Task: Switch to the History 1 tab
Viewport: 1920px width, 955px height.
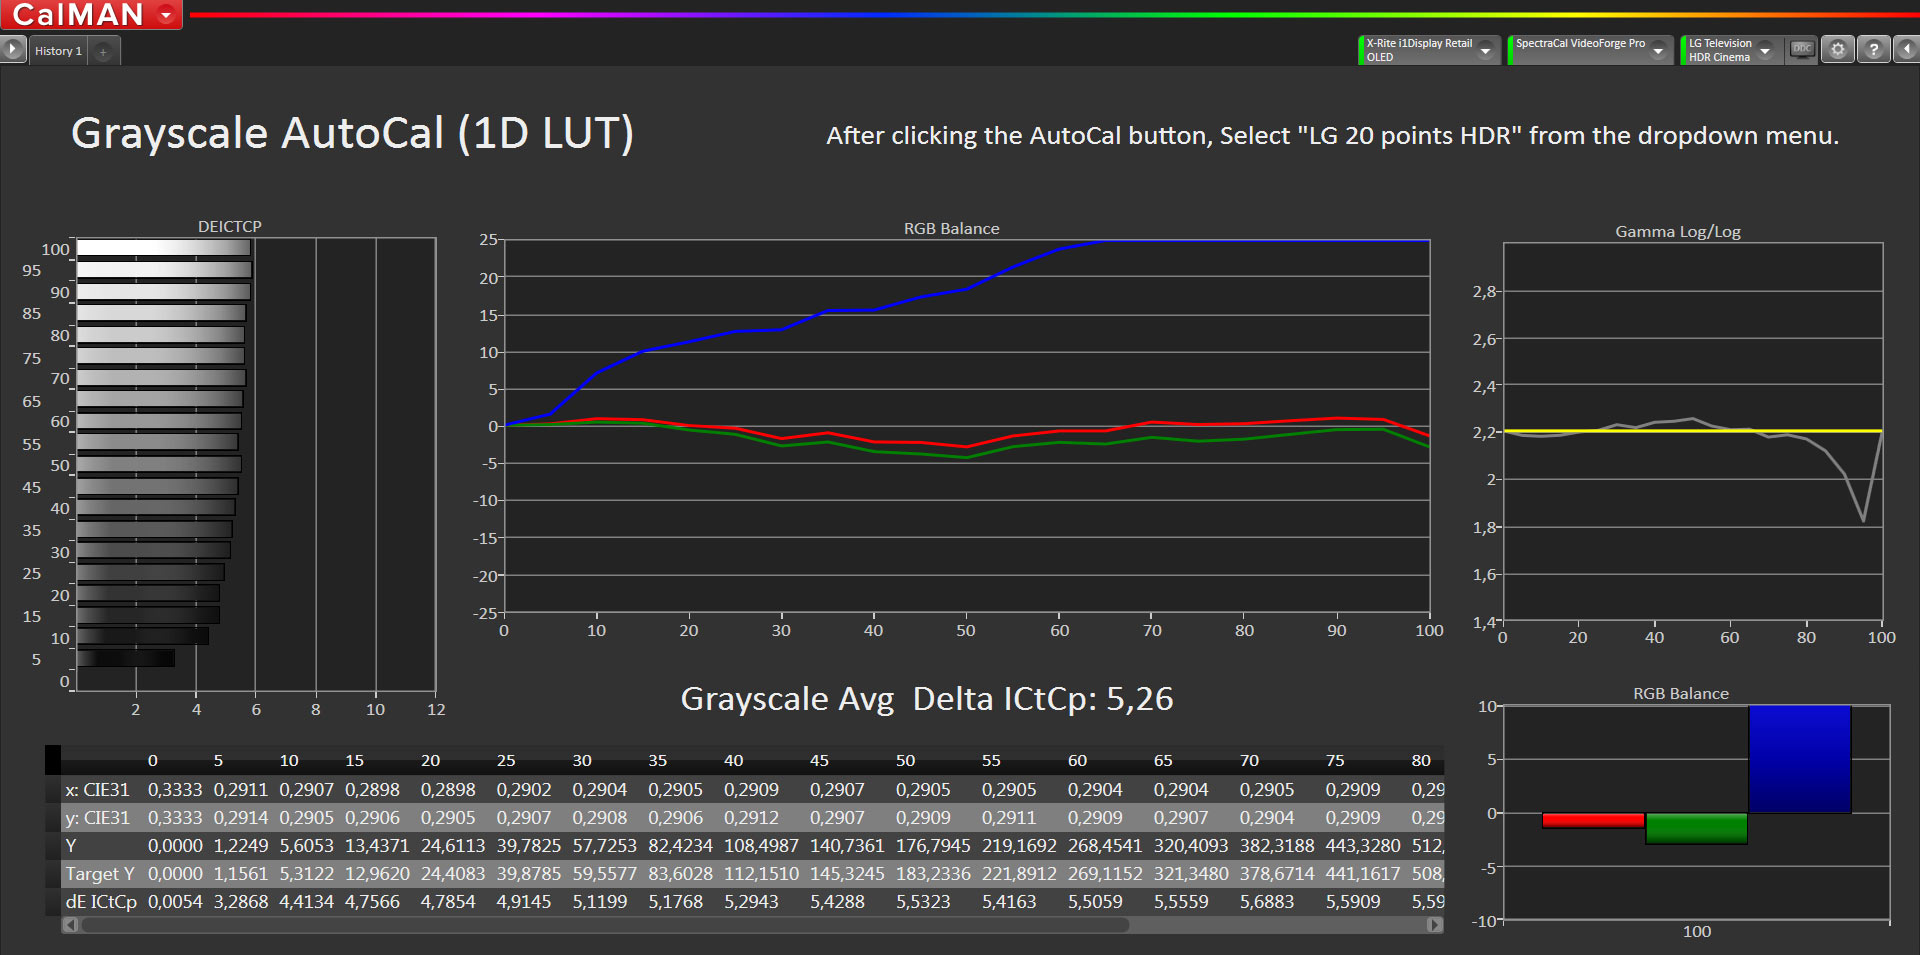Action: click(x=58, y=51)
